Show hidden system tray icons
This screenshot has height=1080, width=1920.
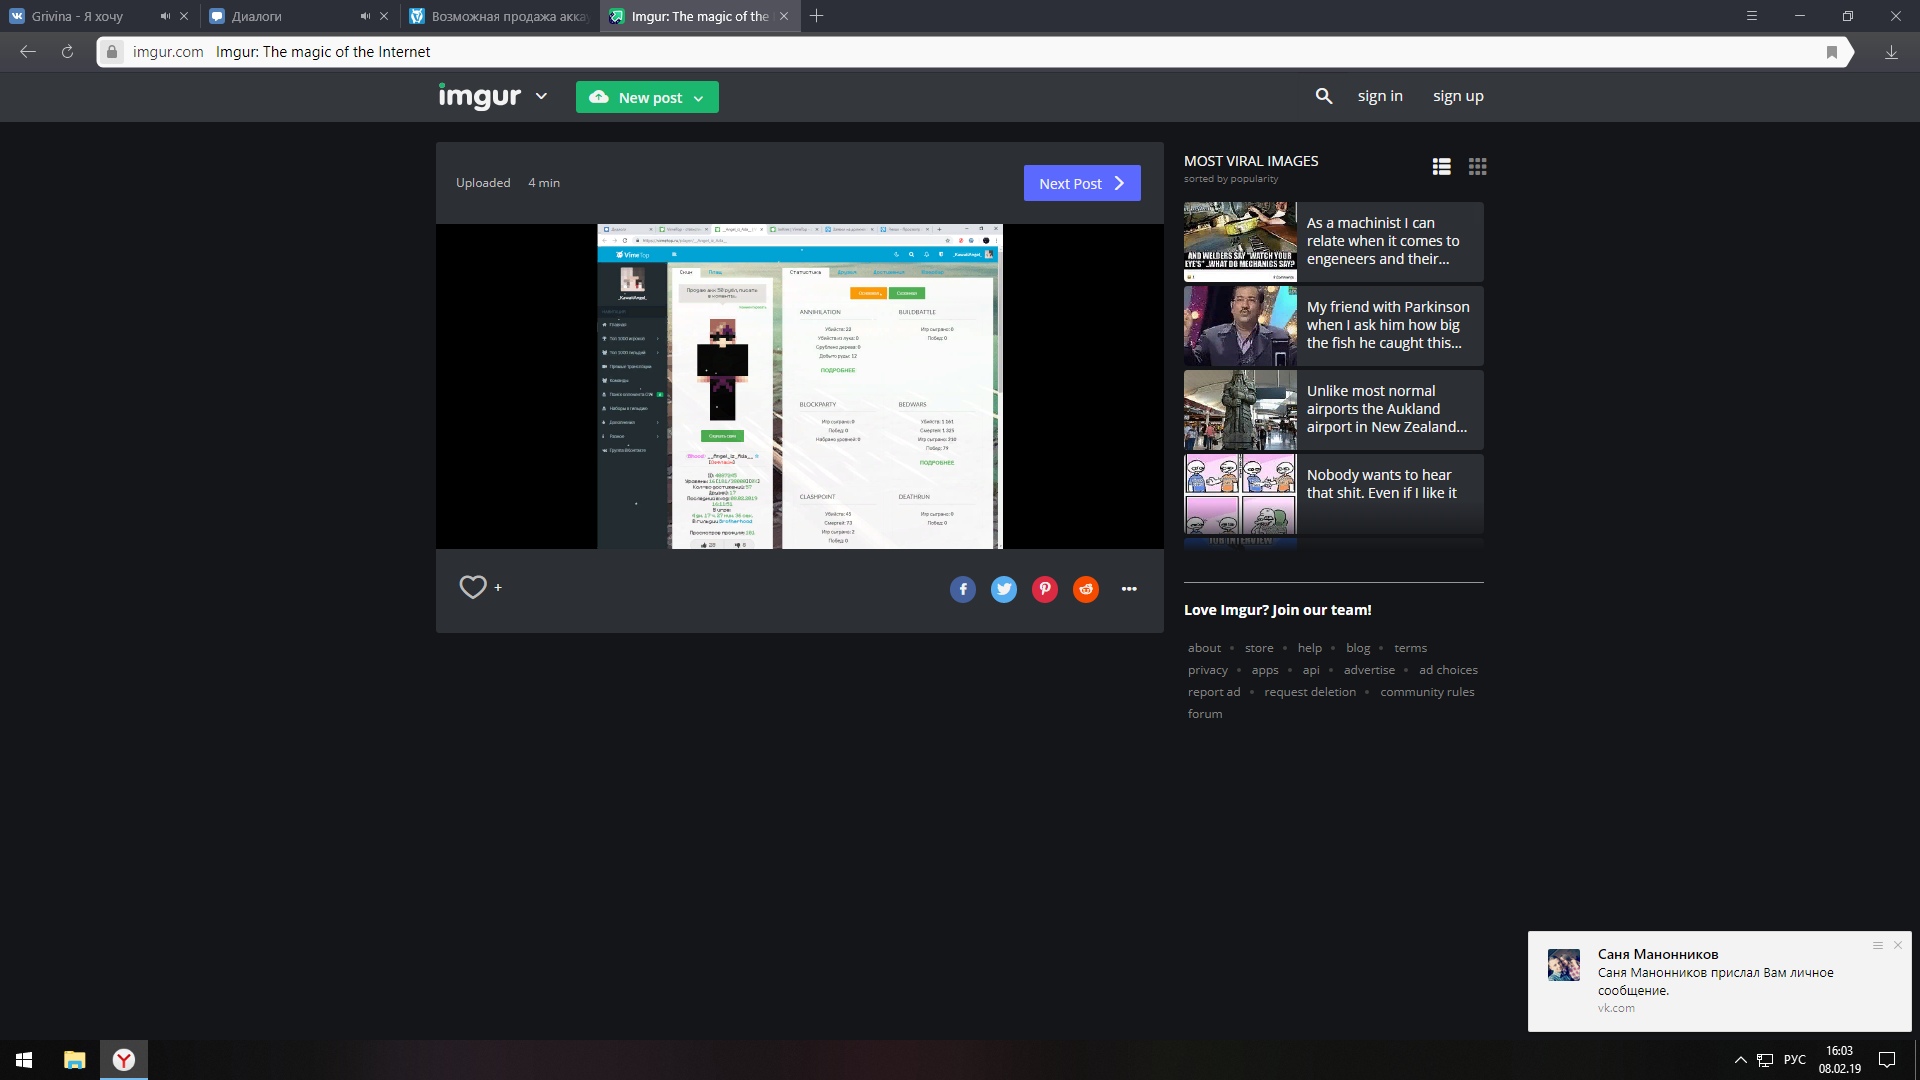coord(1740,1060)
